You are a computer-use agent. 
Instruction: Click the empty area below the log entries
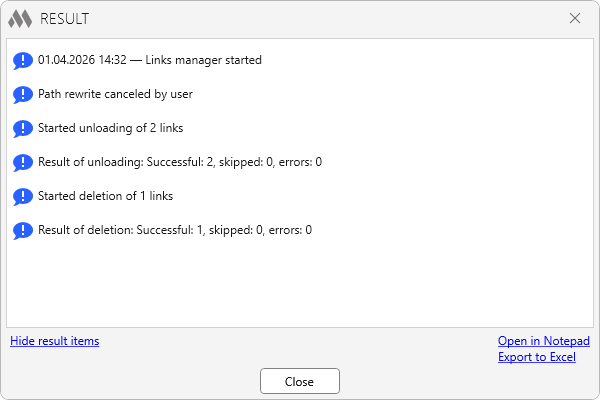(300, 285)
